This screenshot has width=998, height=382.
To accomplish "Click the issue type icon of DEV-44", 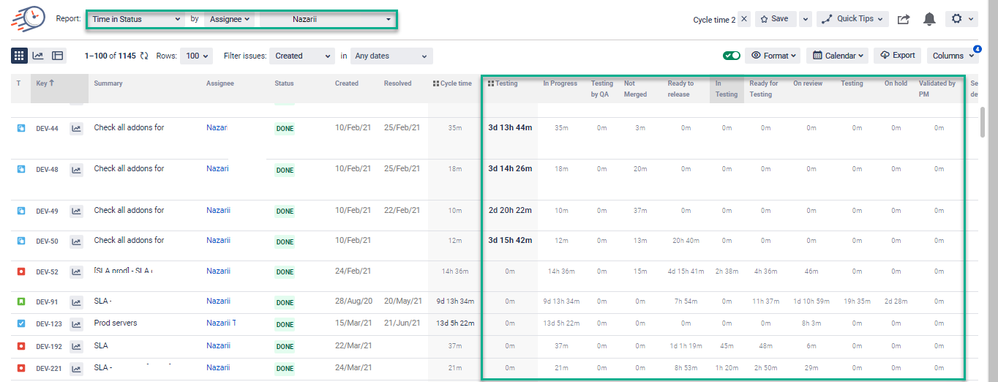I will (21, 128).
